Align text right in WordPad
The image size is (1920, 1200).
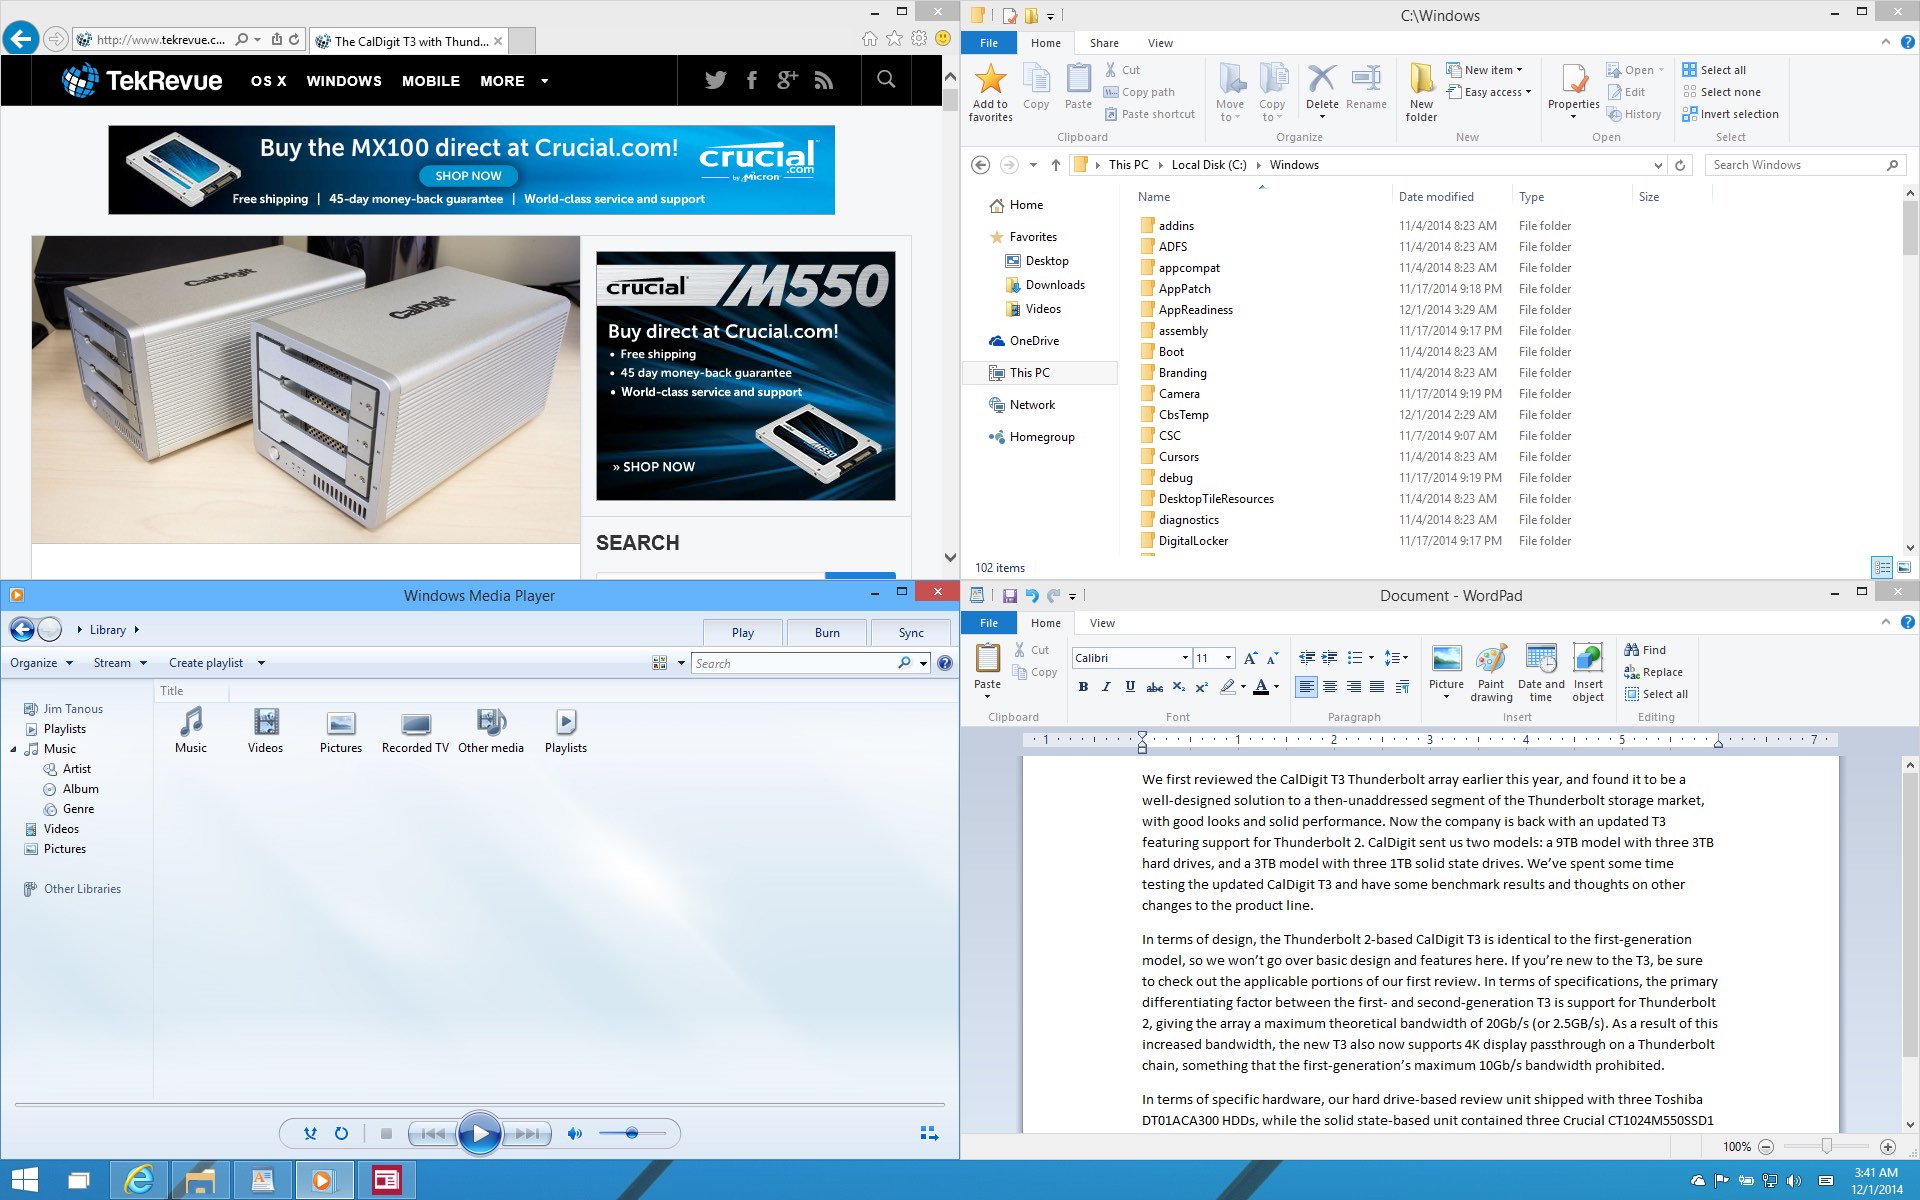click(1354, 687)
